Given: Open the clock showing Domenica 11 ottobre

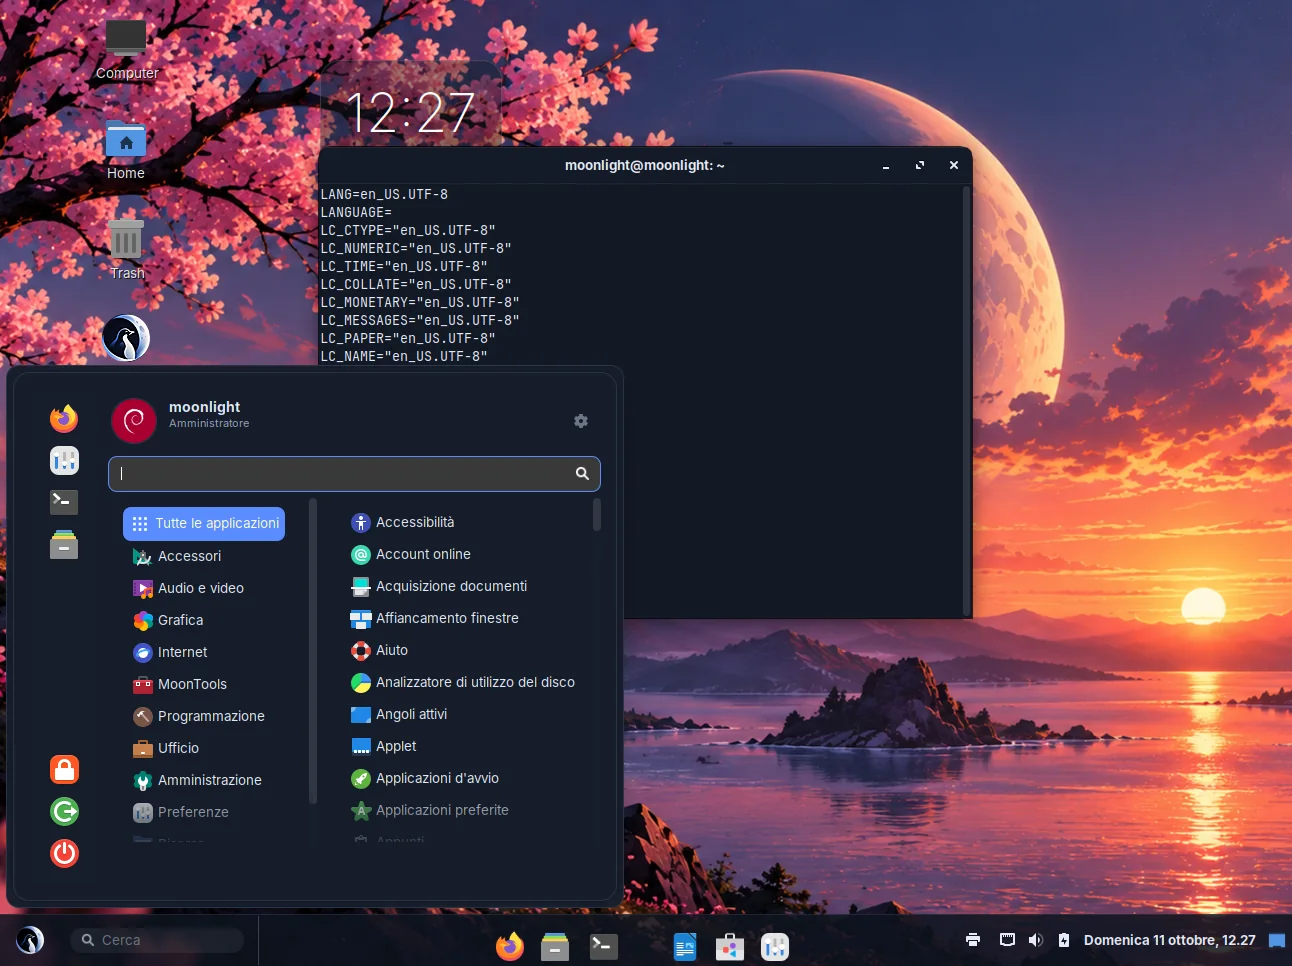Looking at the screenshot, I should (1169, 940).
